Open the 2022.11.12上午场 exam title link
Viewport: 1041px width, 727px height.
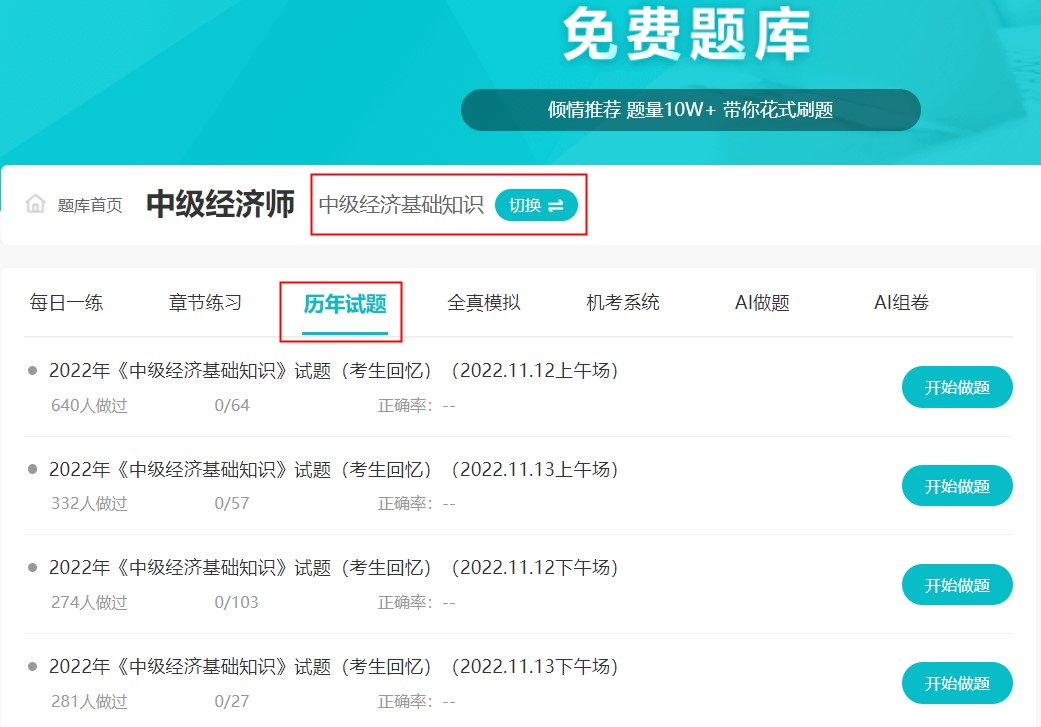(x=334, y=371)
